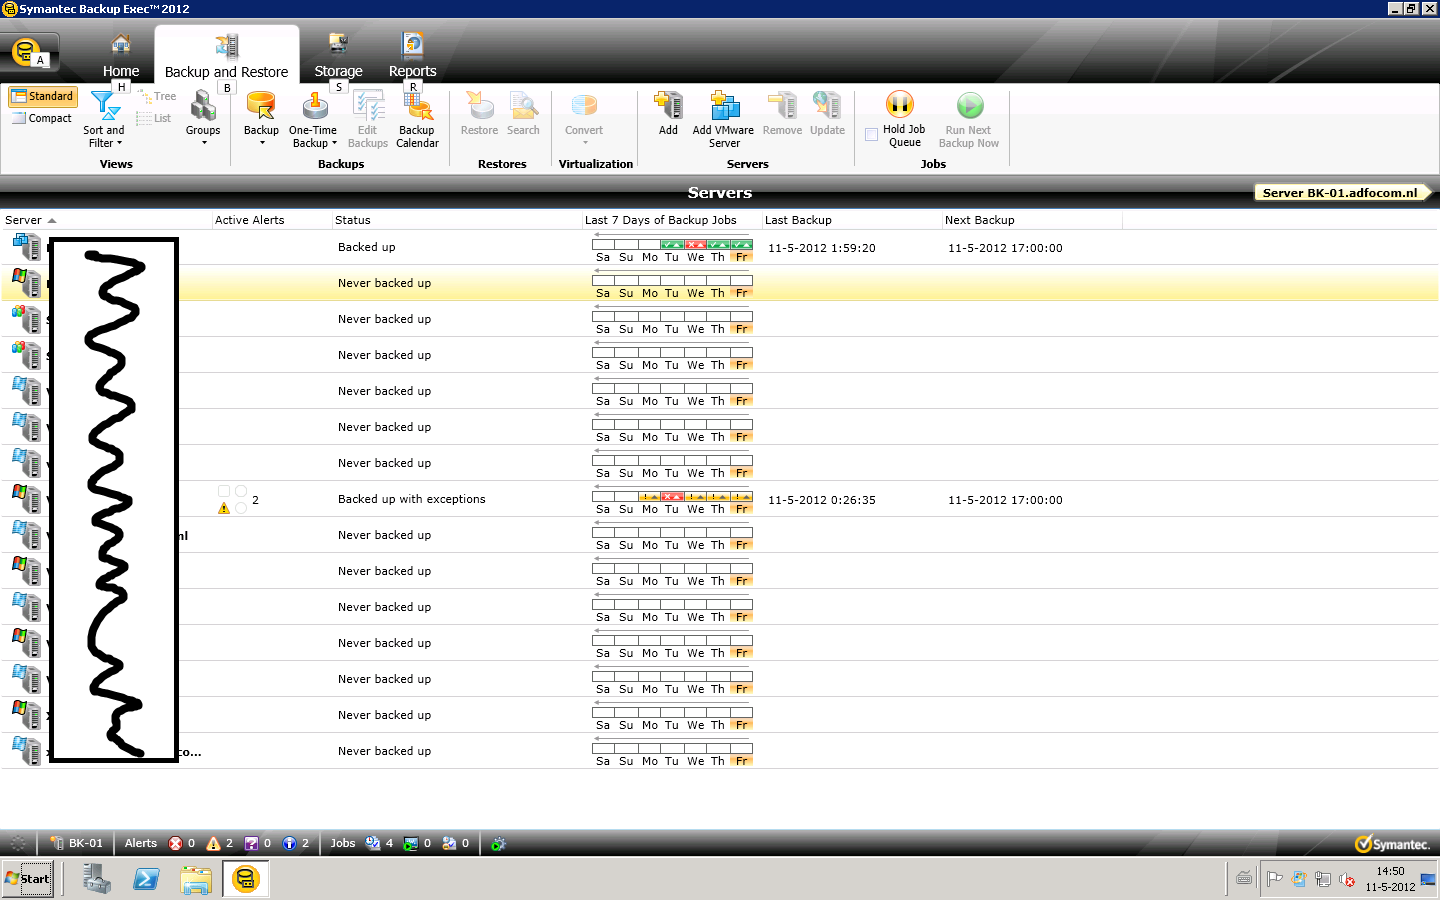Launch PowerShell from the taskbar
Screen dimensions: 1440x900
(146, 879)
